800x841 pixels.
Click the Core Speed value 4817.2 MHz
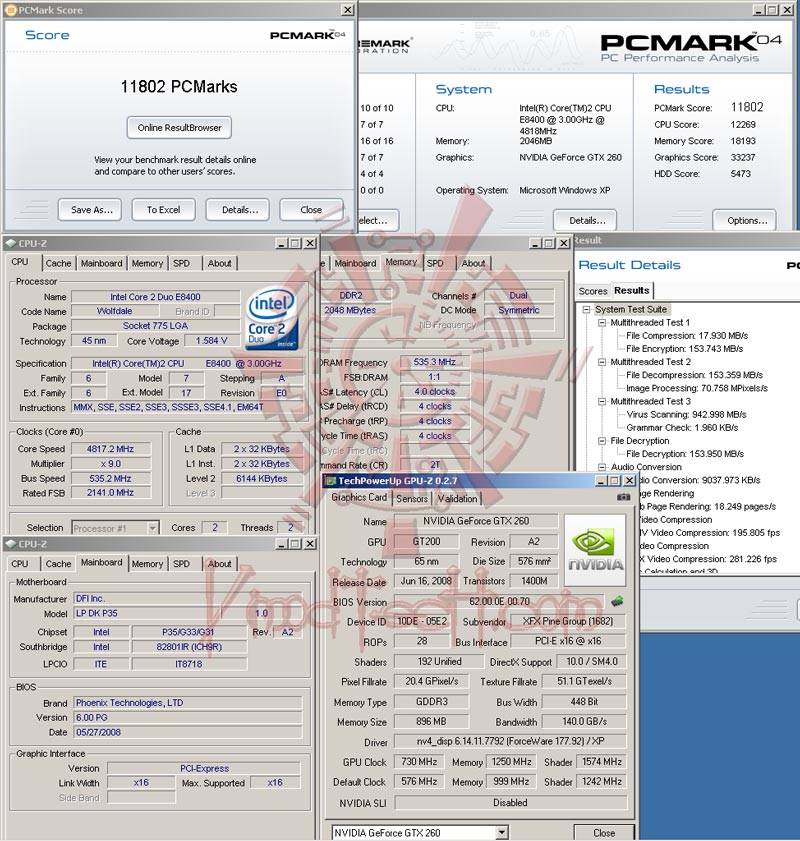click(110, 449)
